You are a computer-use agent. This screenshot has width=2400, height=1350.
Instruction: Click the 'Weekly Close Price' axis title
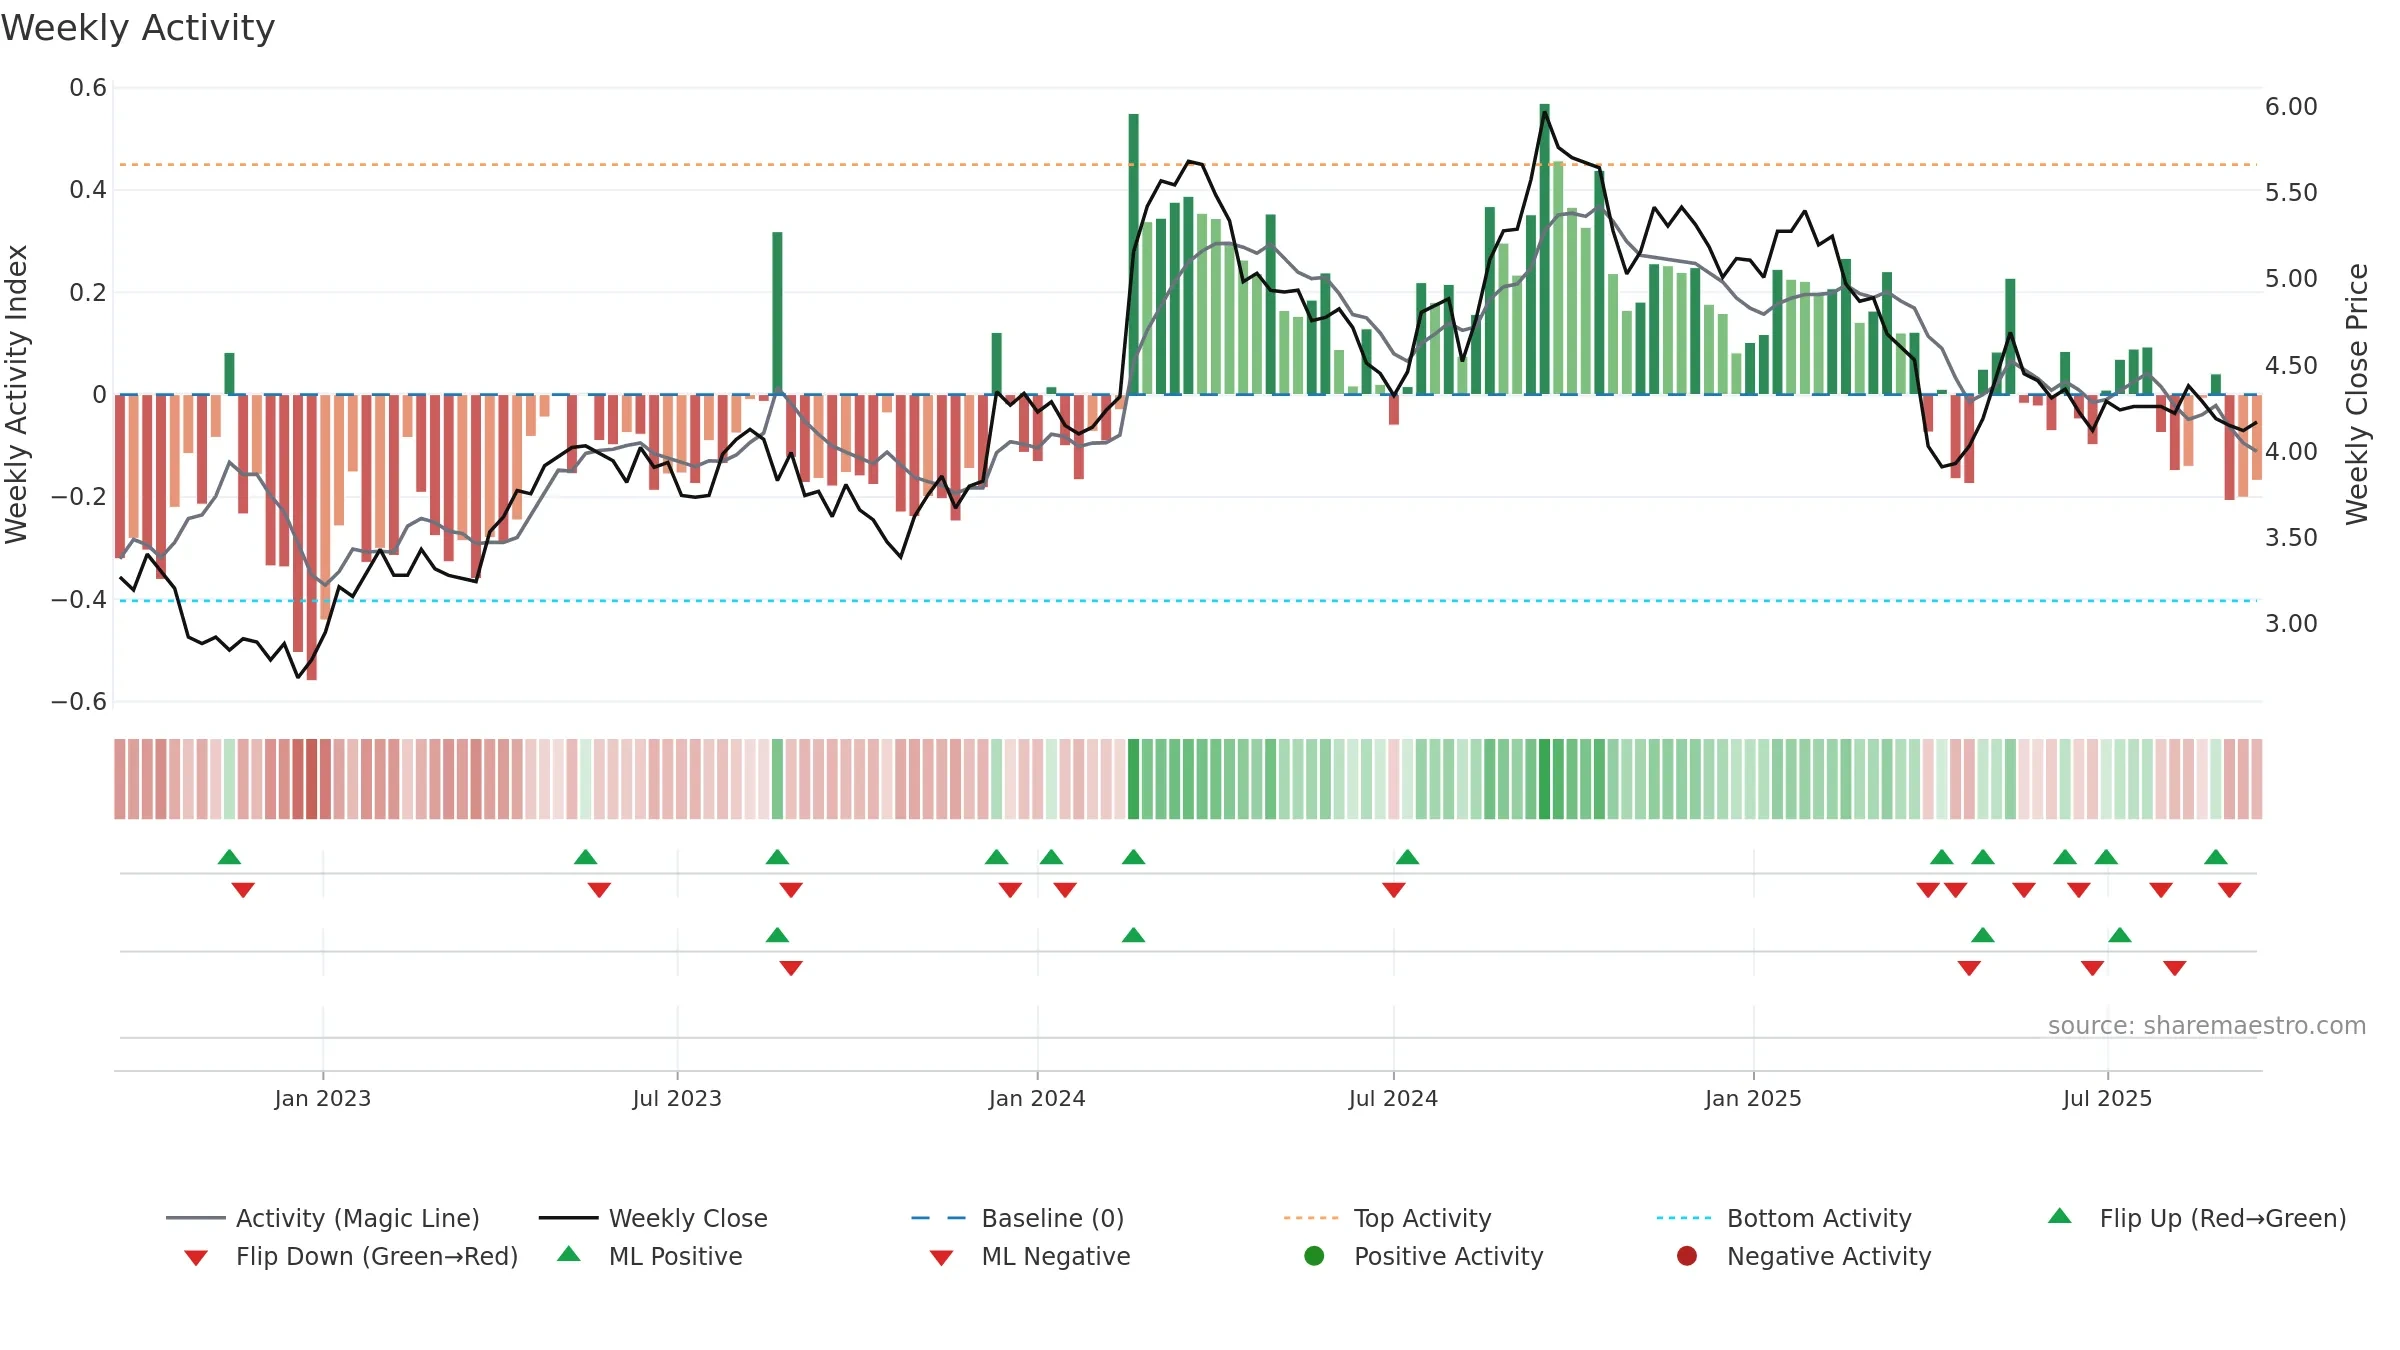click(x=2357, y=394)
